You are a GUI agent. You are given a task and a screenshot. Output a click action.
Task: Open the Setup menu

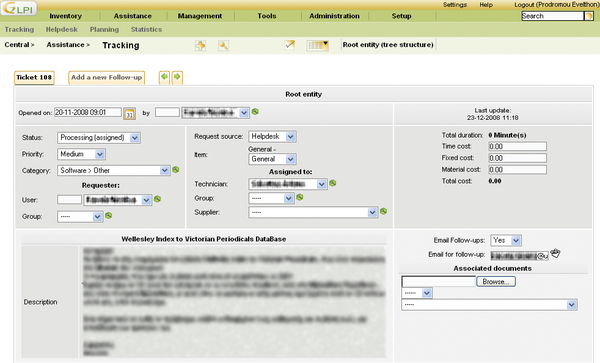401,16
